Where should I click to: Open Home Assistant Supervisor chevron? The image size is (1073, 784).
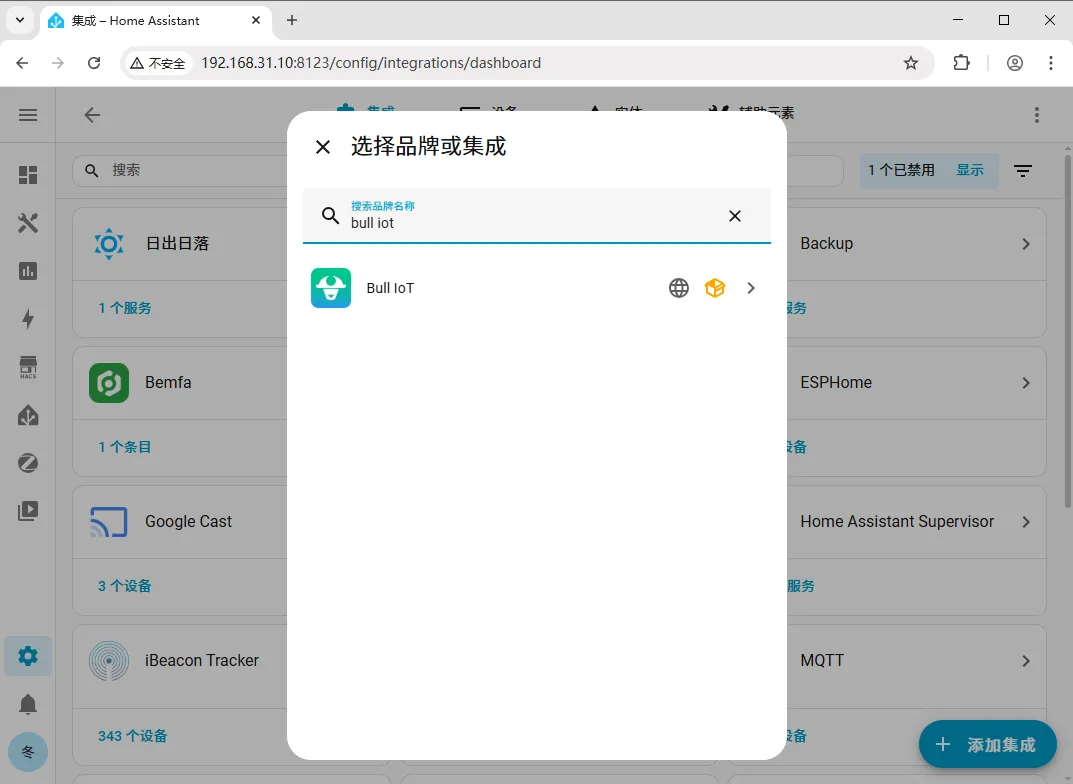click(x=1026, y=522)
